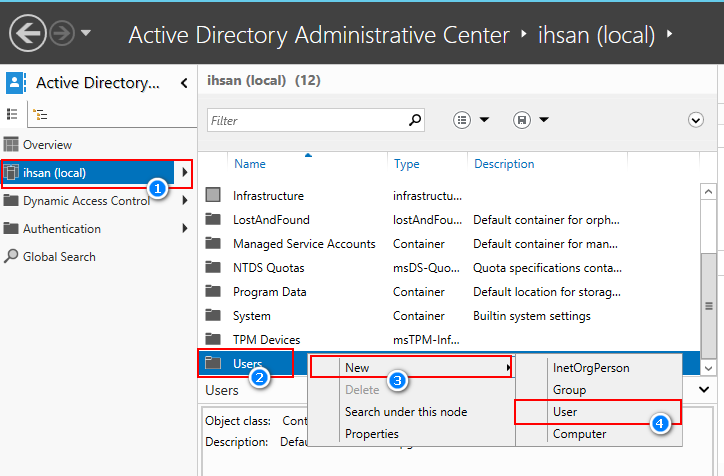Click the list view options icon
Image resolution: width=724 pixels, height=476 pixels.
pyautogui.click(x=462, y=120)
